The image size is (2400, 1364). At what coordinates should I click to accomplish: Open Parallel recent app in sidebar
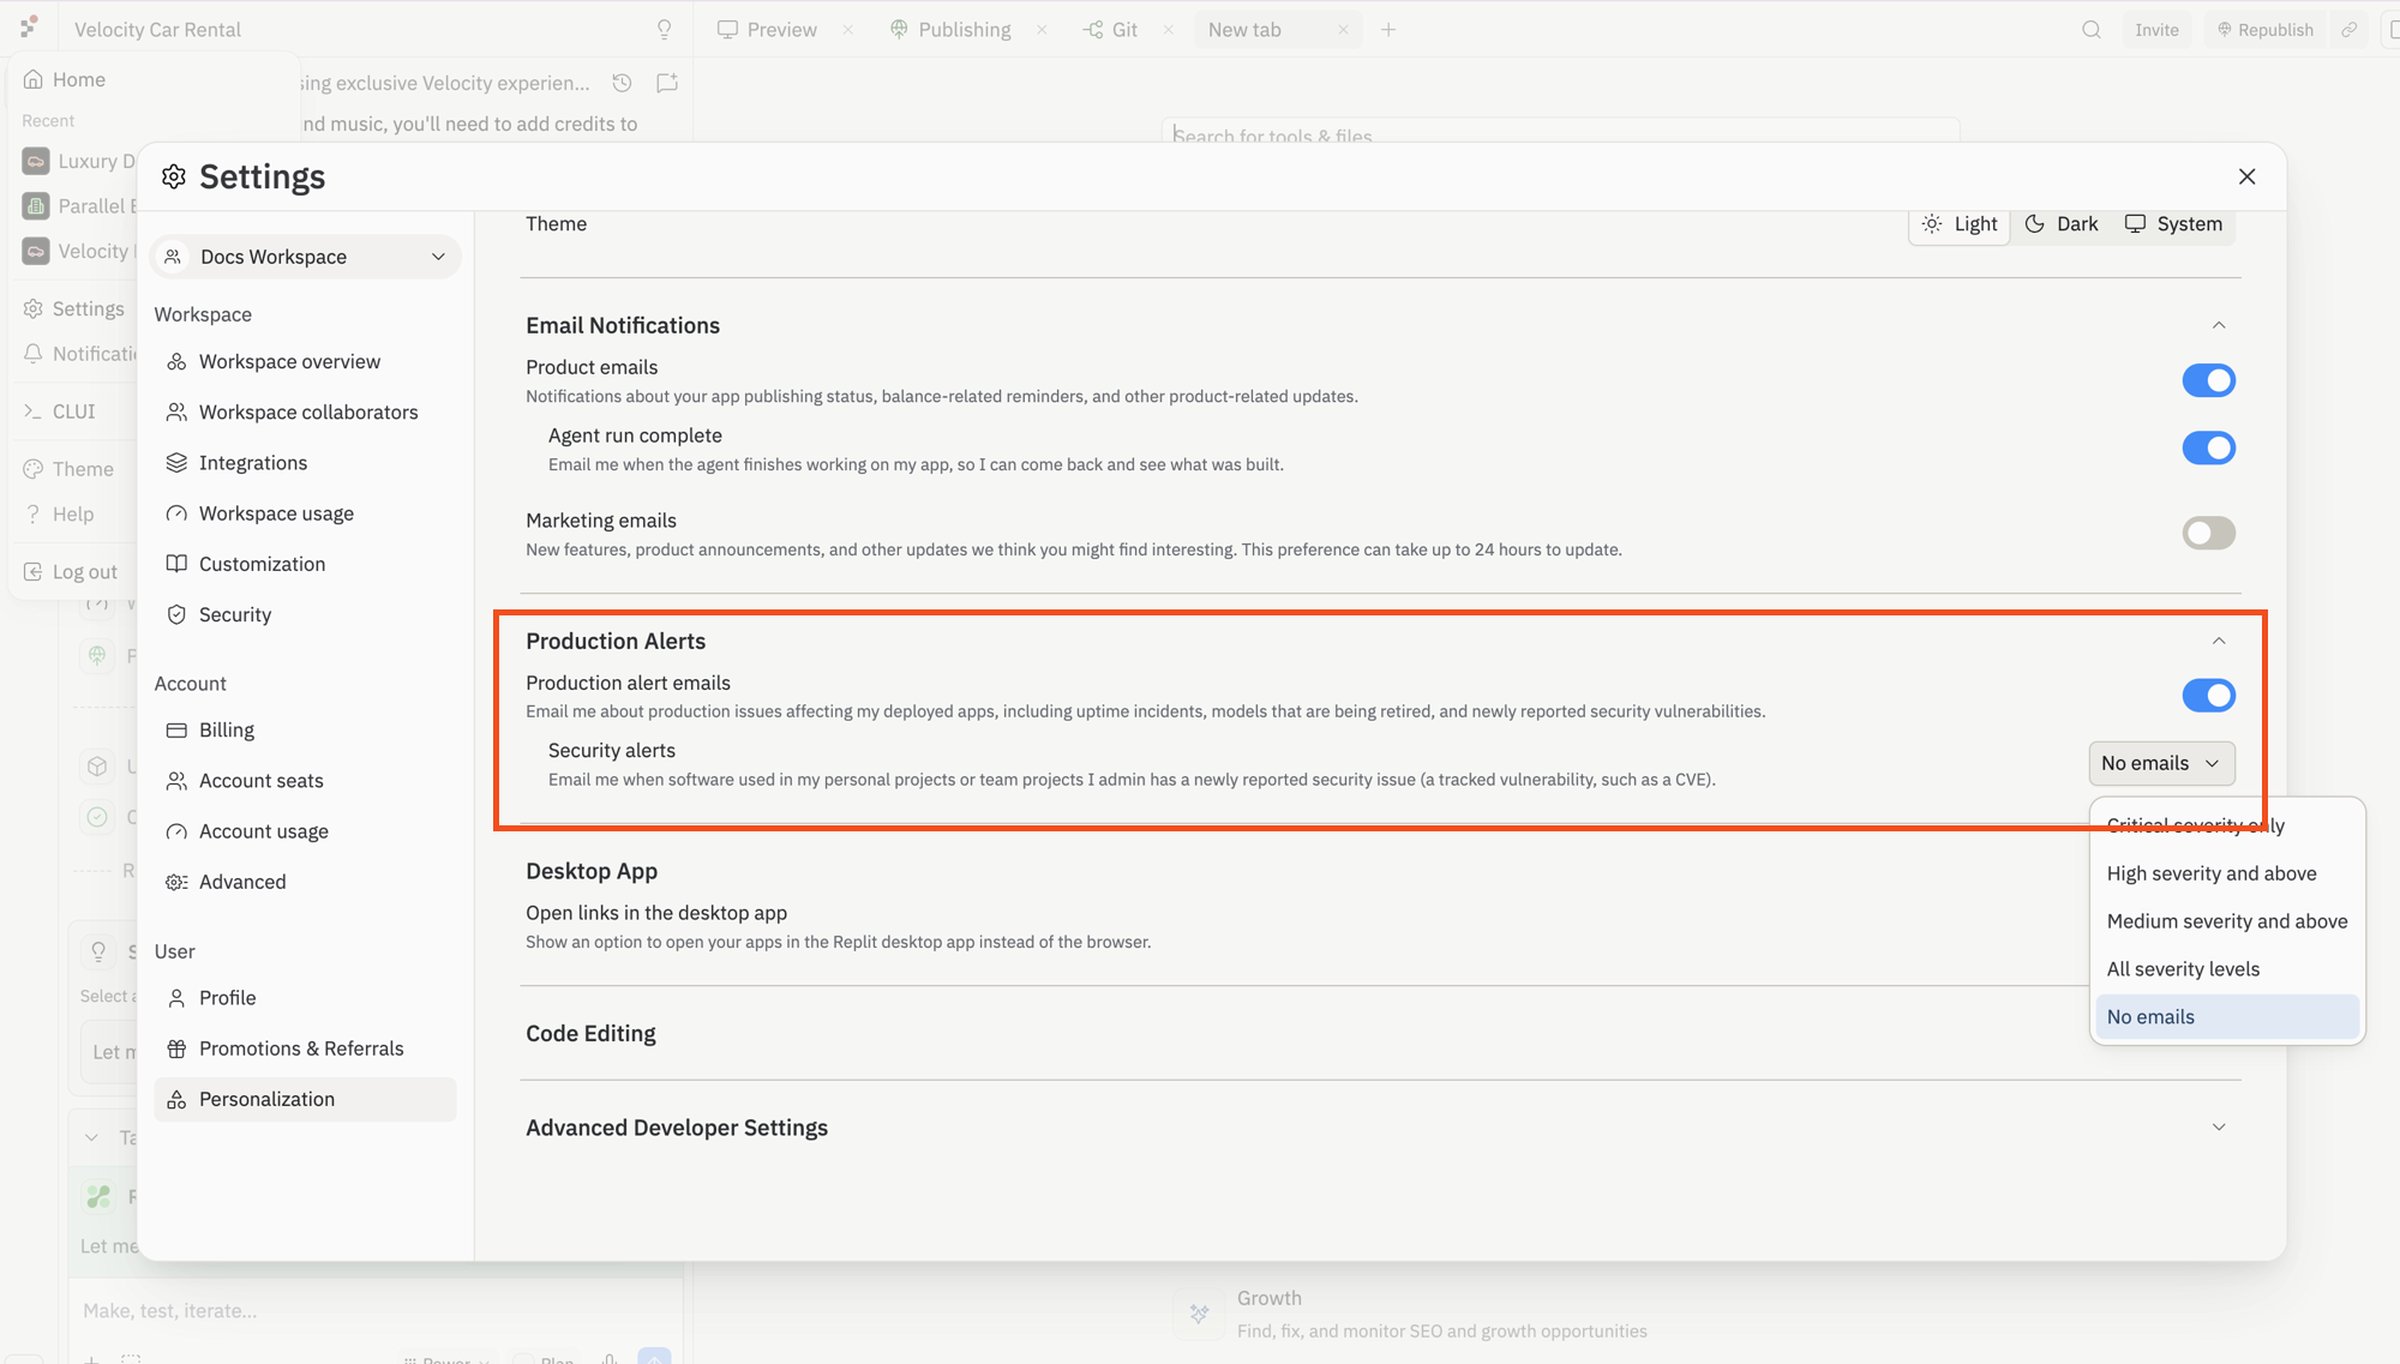78,207
